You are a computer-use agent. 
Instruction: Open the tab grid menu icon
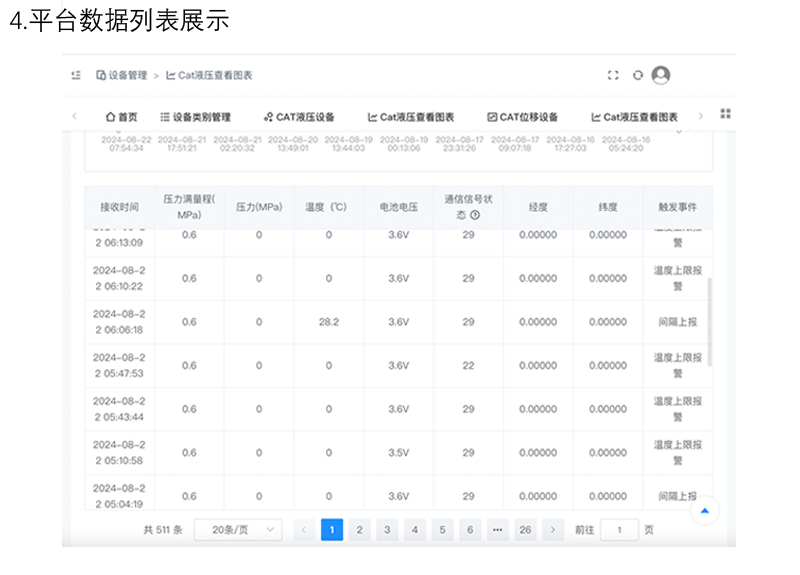click(726, 115)
